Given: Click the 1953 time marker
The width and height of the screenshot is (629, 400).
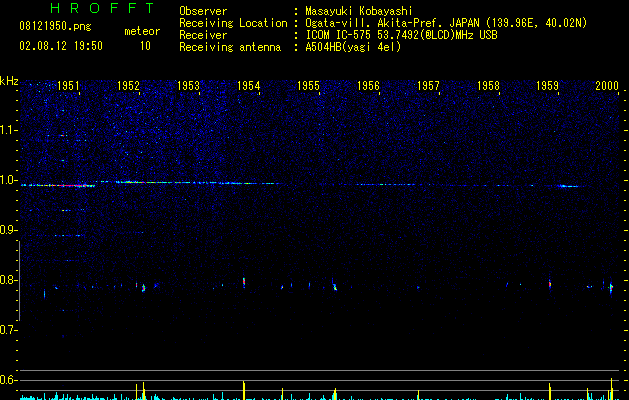Looking at the screenshot, I should 188,86.
